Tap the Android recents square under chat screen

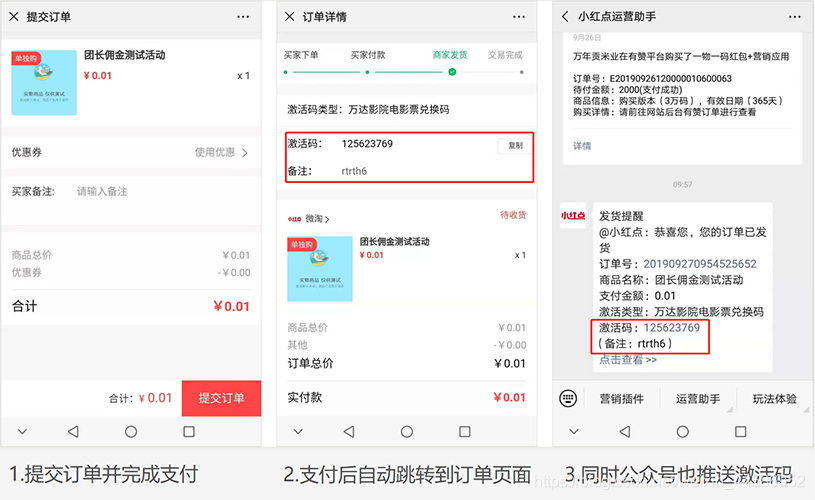point(741,431)
